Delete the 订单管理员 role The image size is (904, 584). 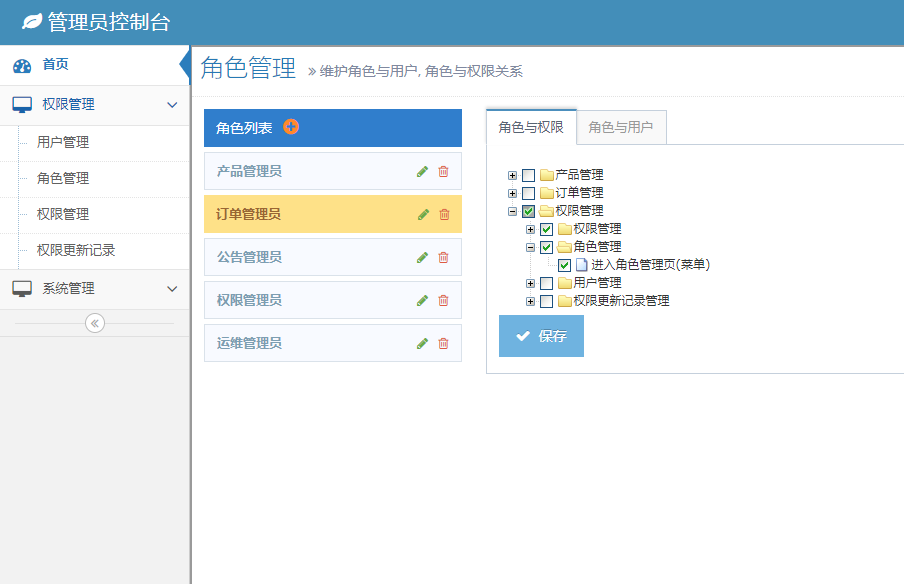tap(445, 214)
